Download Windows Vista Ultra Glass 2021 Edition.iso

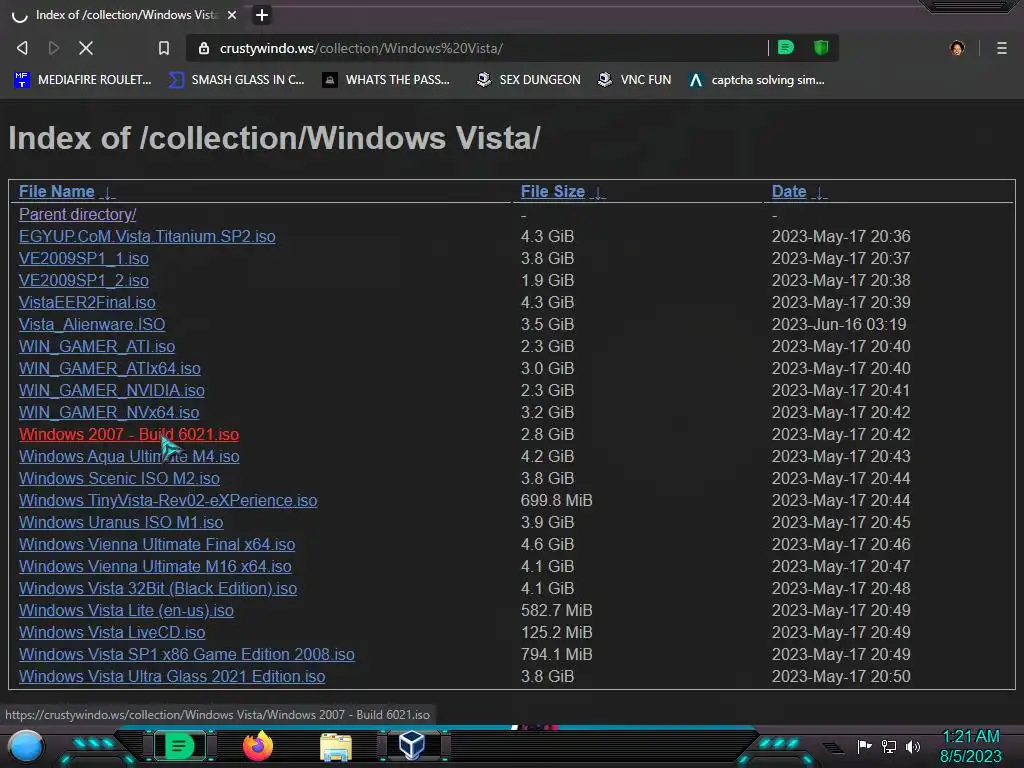(172, 677)
